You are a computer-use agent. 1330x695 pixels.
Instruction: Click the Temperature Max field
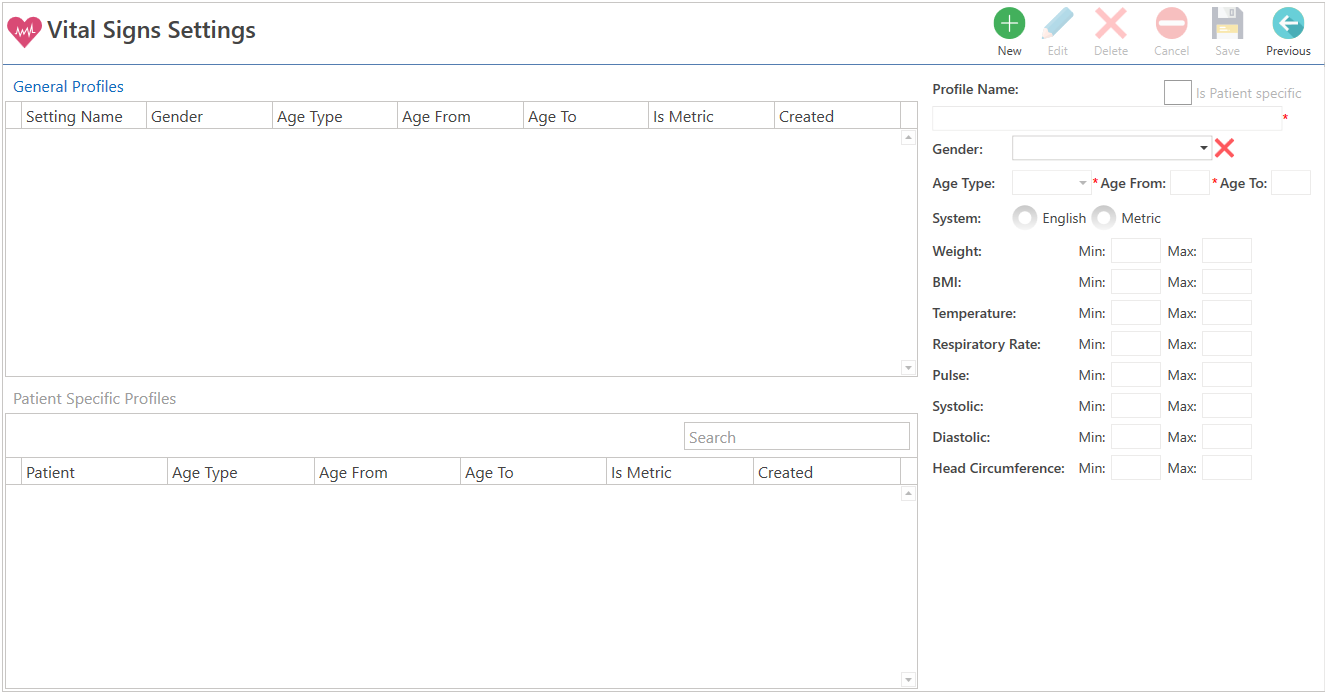point(1227,313)
